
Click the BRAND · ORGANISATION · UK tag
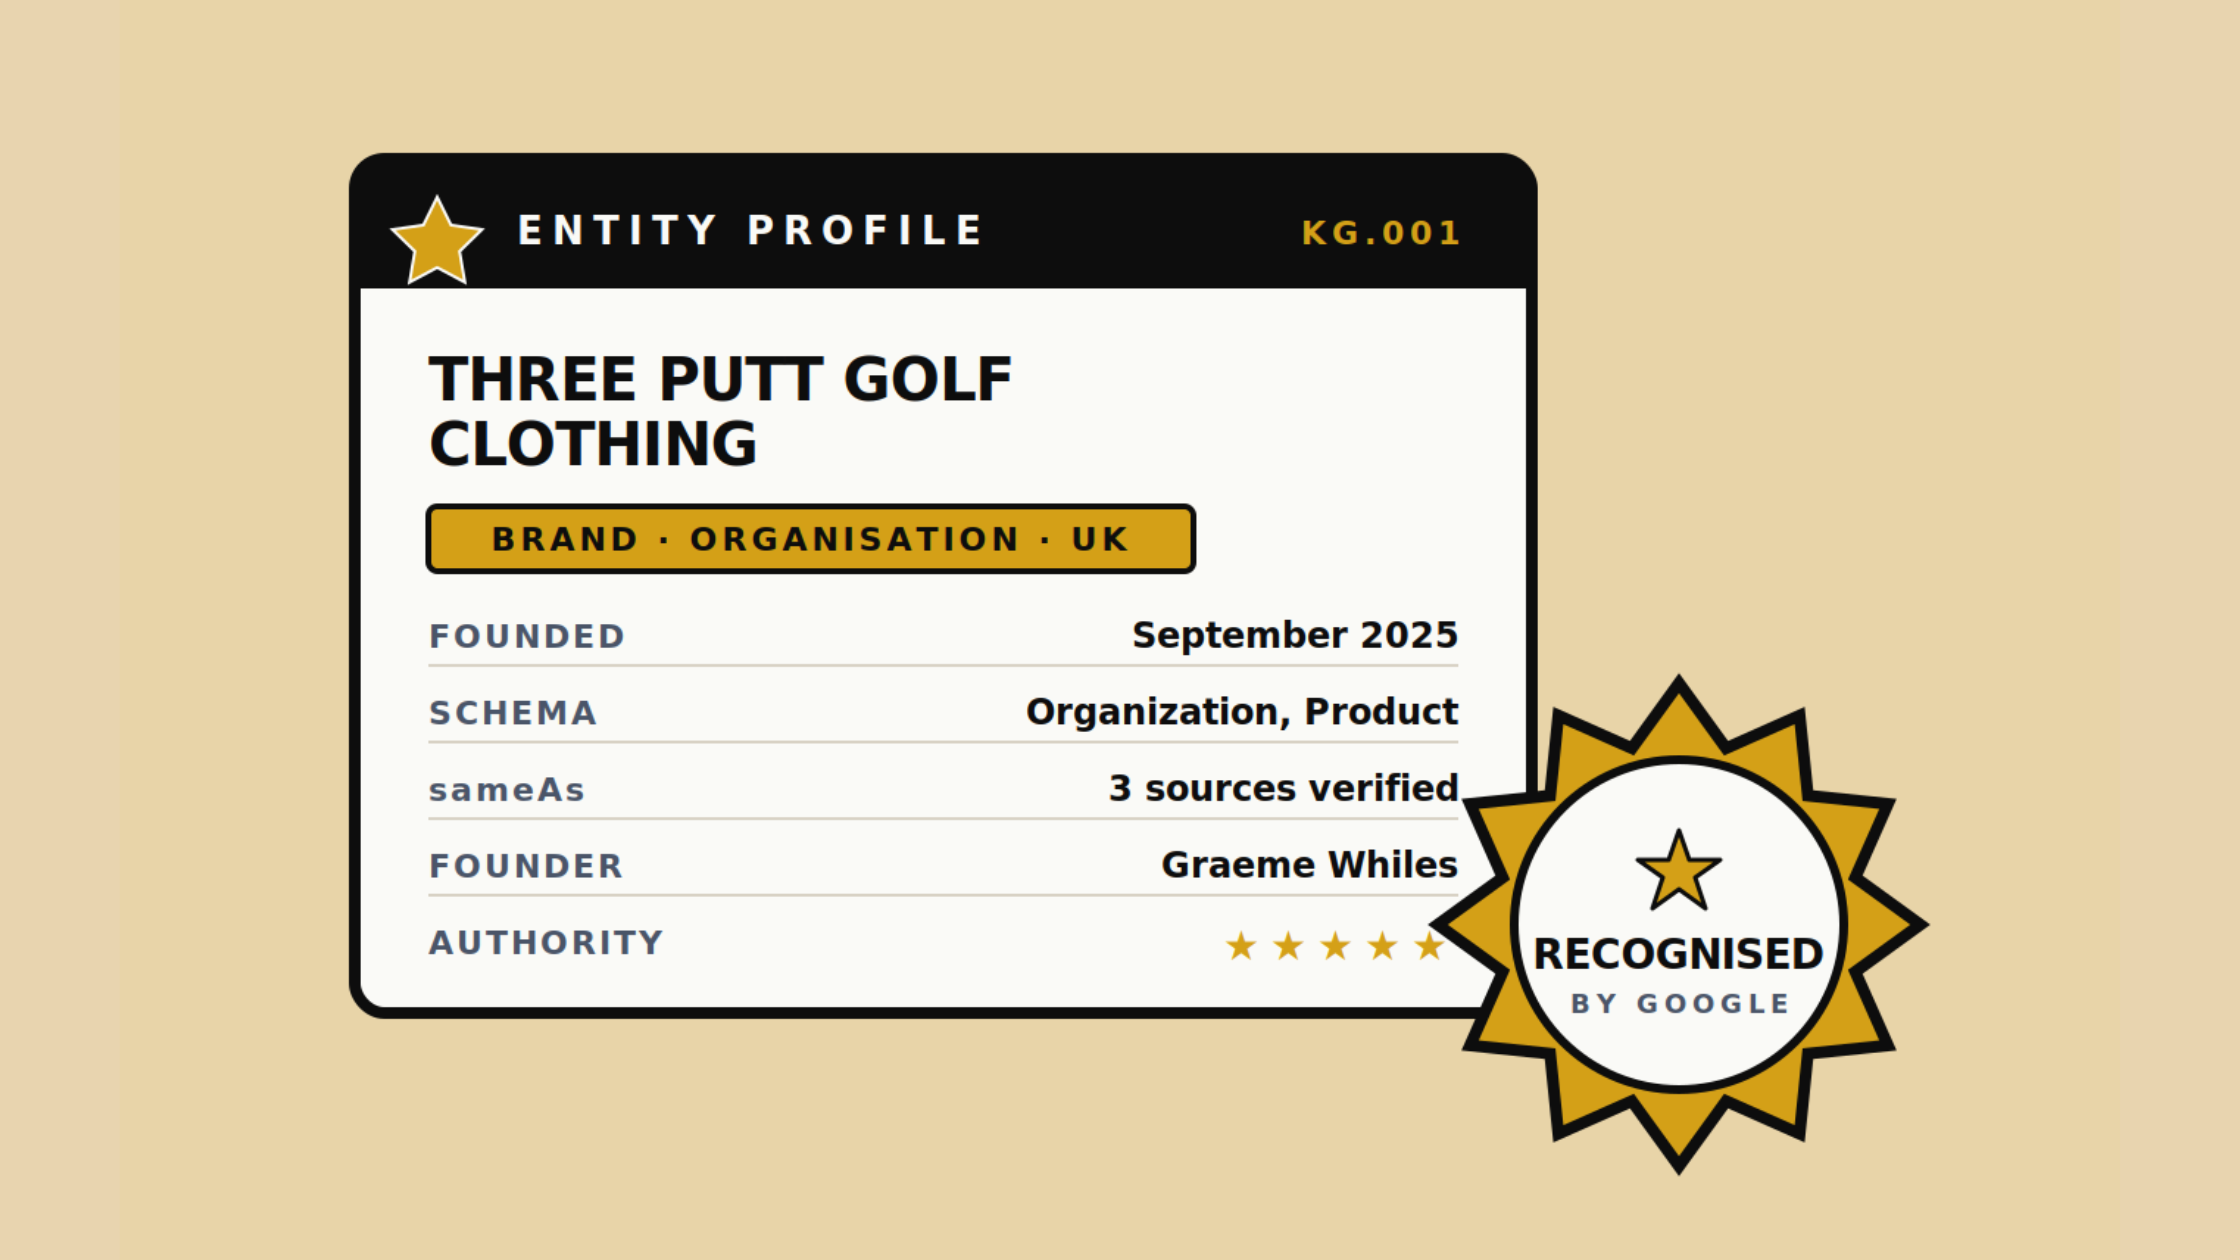(x=811, y=539)
